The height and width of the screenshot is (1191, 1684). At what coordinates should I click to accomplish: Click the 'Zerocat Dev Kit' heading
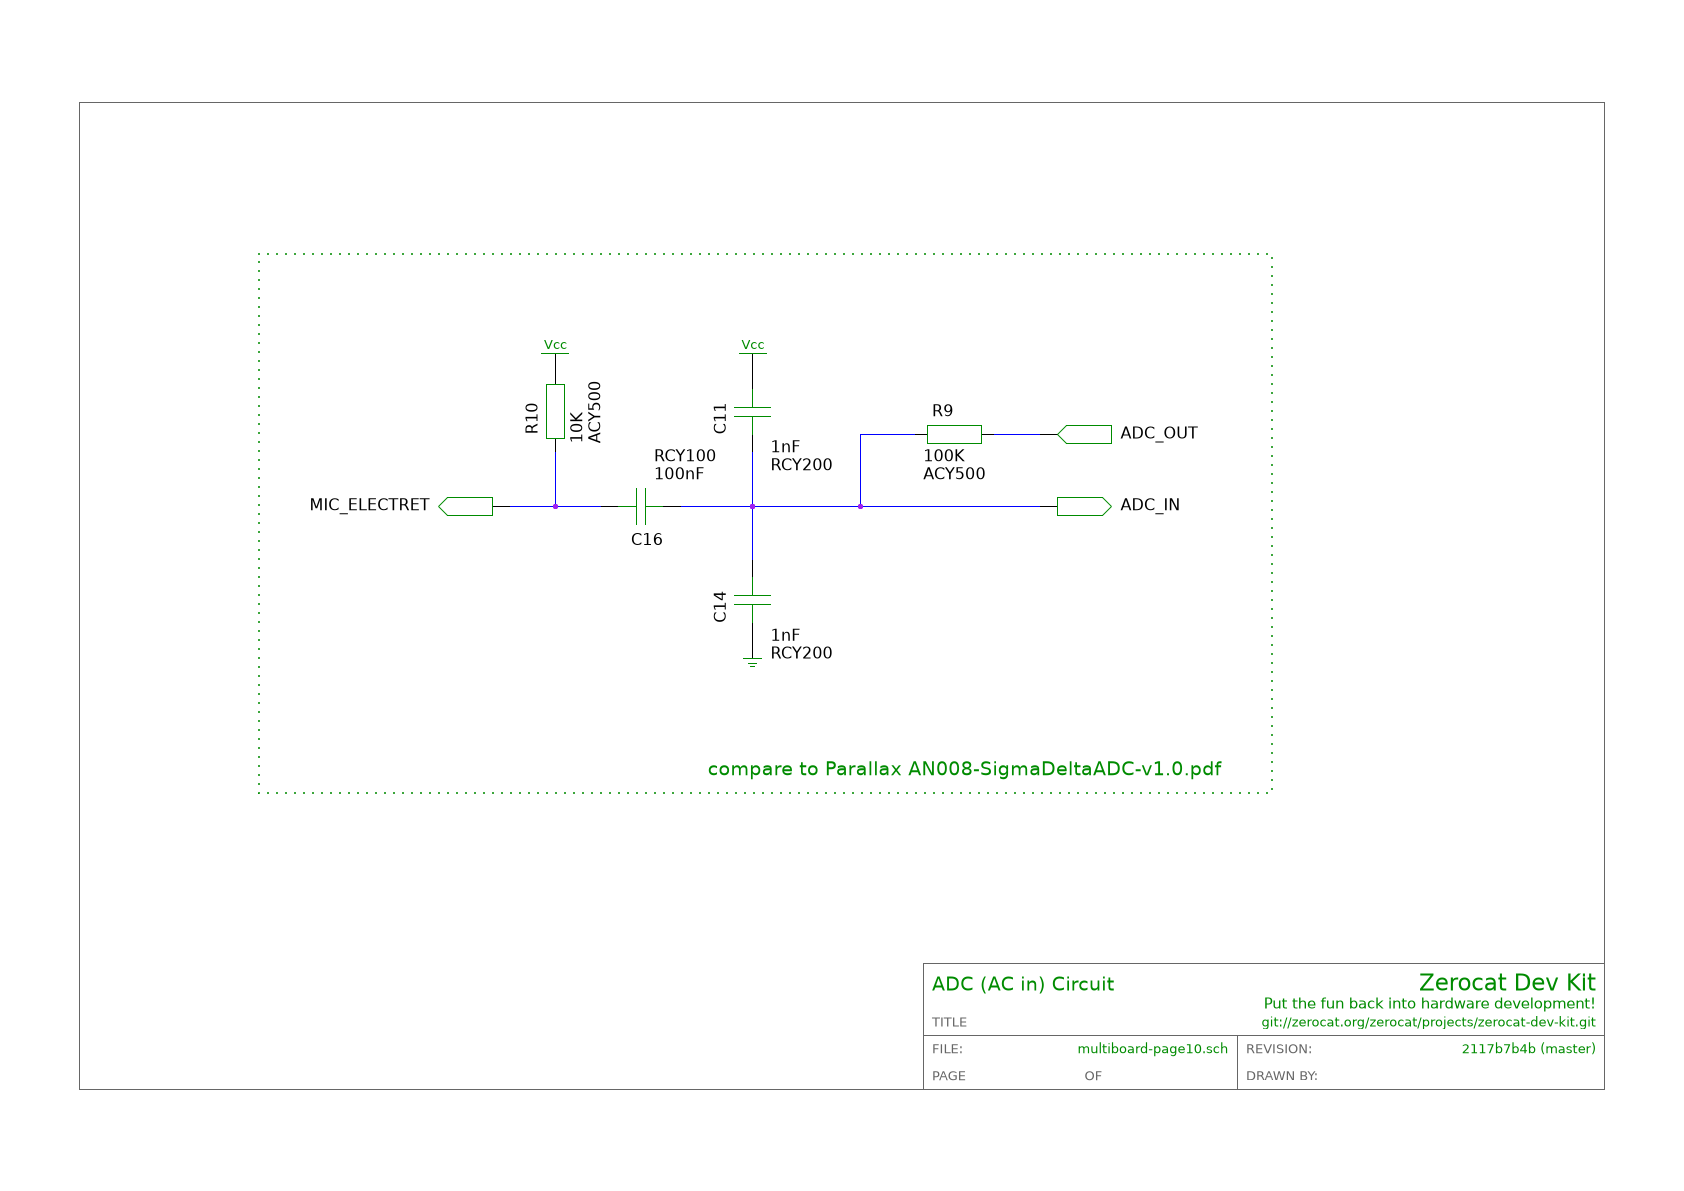click(x=1507, y=982)
